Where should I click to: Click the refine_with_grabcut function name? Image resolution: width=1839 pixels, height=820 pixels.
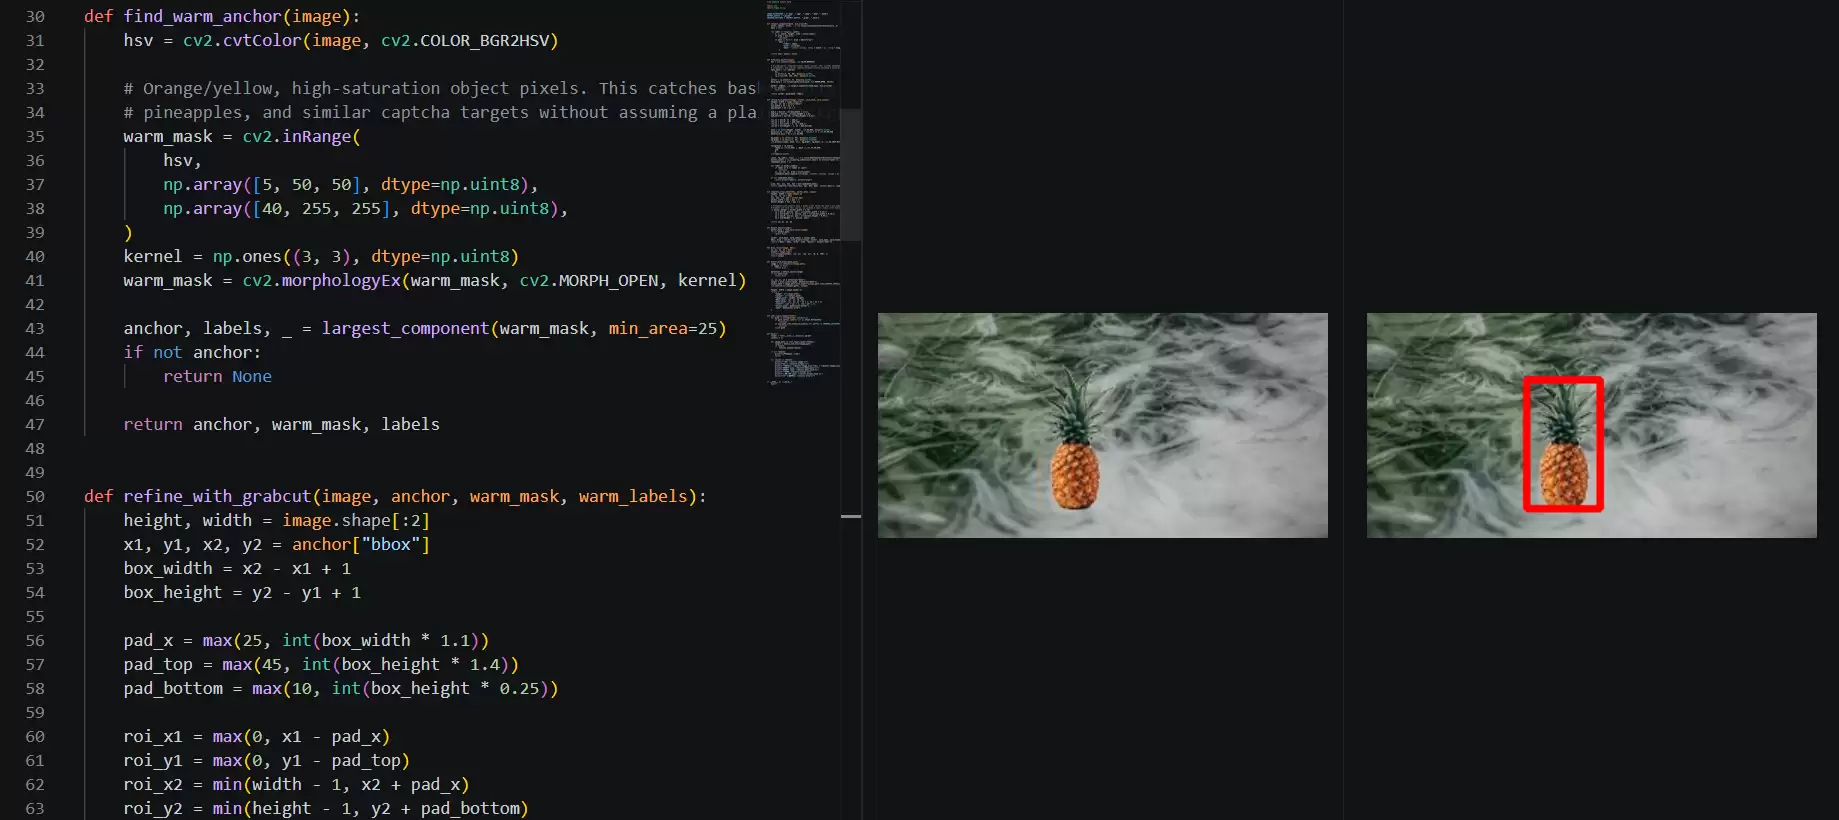(217, 496)
